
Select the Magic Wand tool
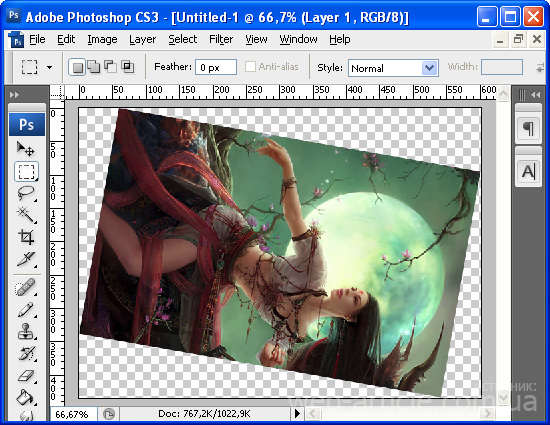coord(26,215)
